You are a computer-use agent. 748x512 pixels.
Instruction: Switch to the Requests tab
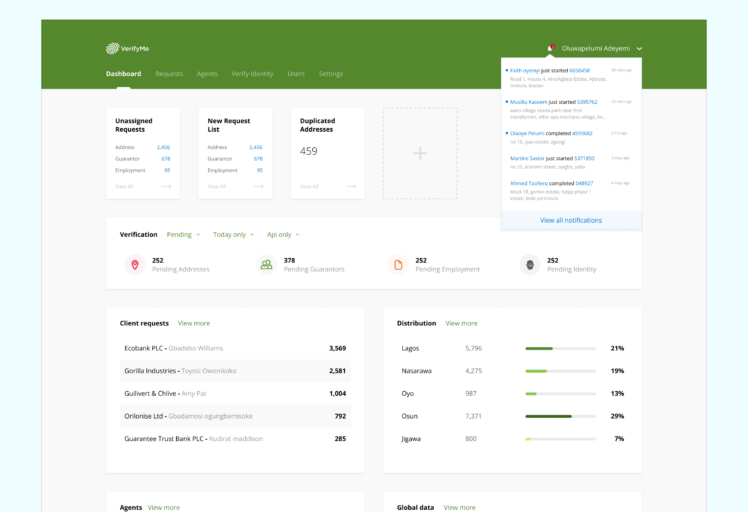coord(169,74)
